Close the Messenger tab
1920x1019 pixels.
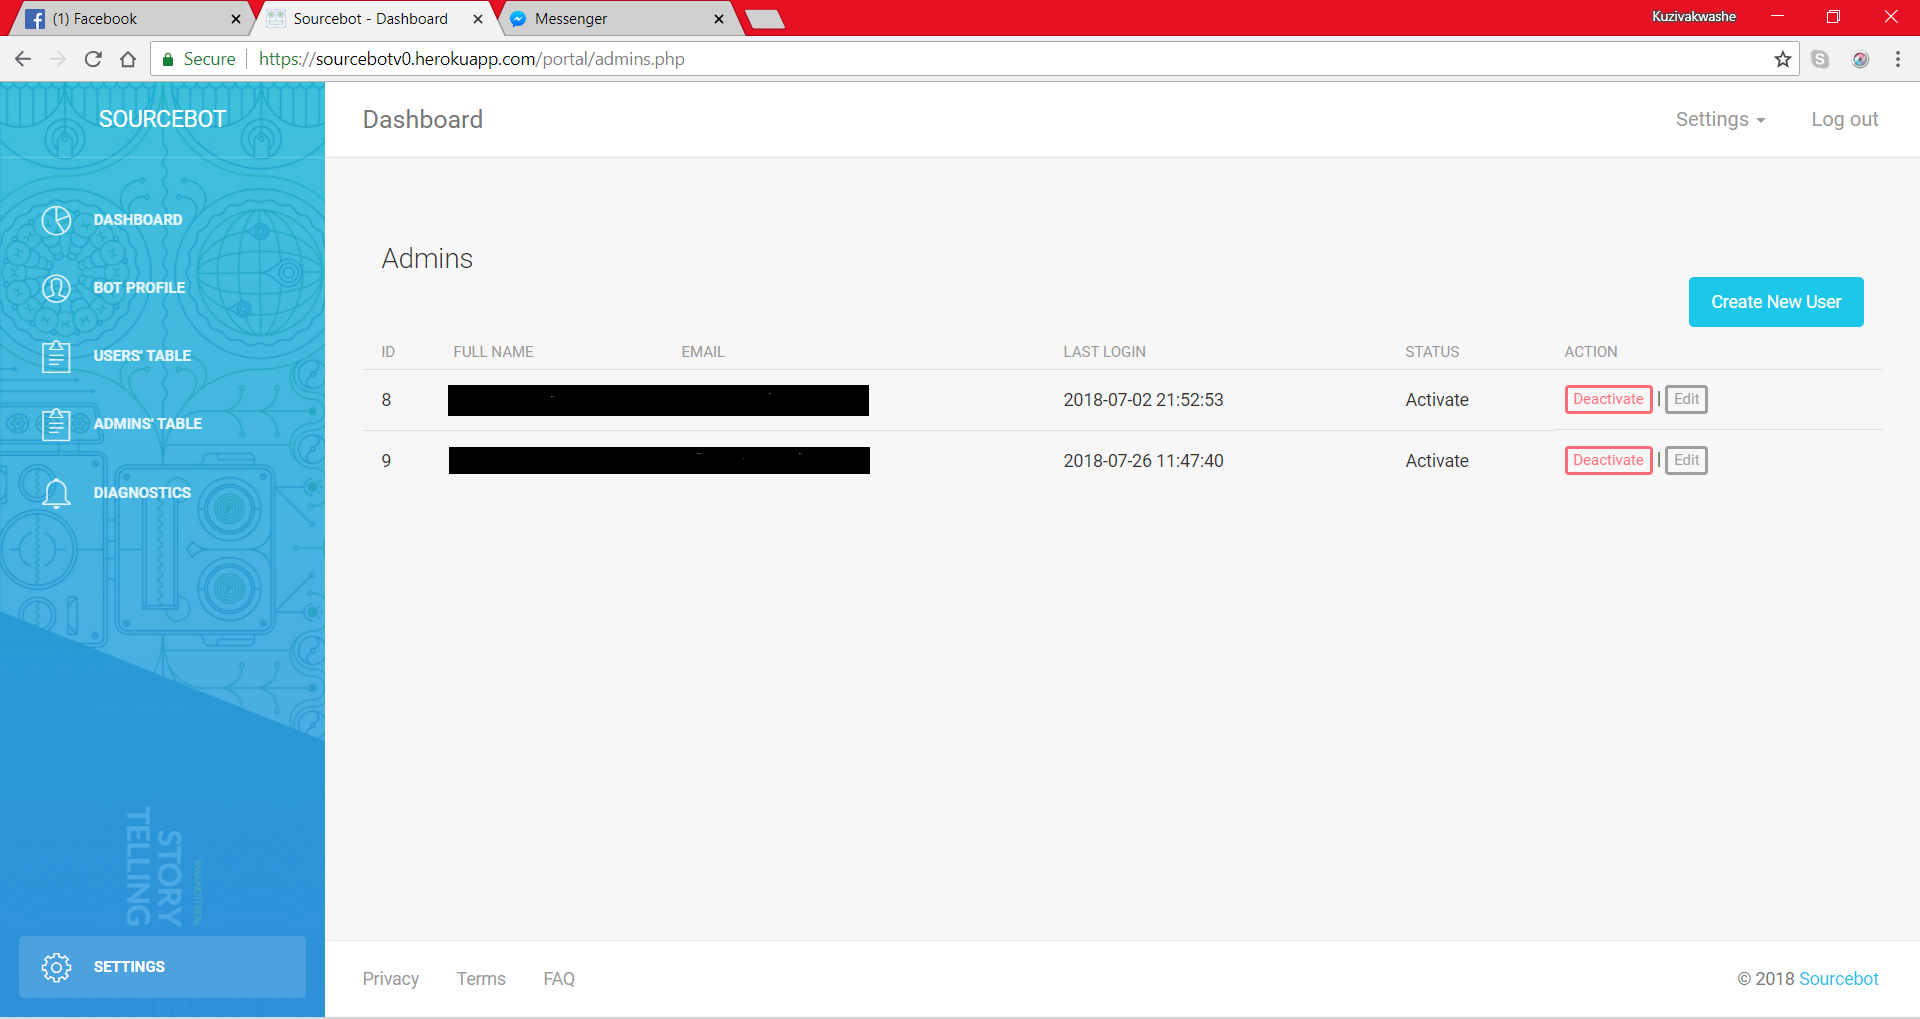pyautogui.click(x=719, y=19)
